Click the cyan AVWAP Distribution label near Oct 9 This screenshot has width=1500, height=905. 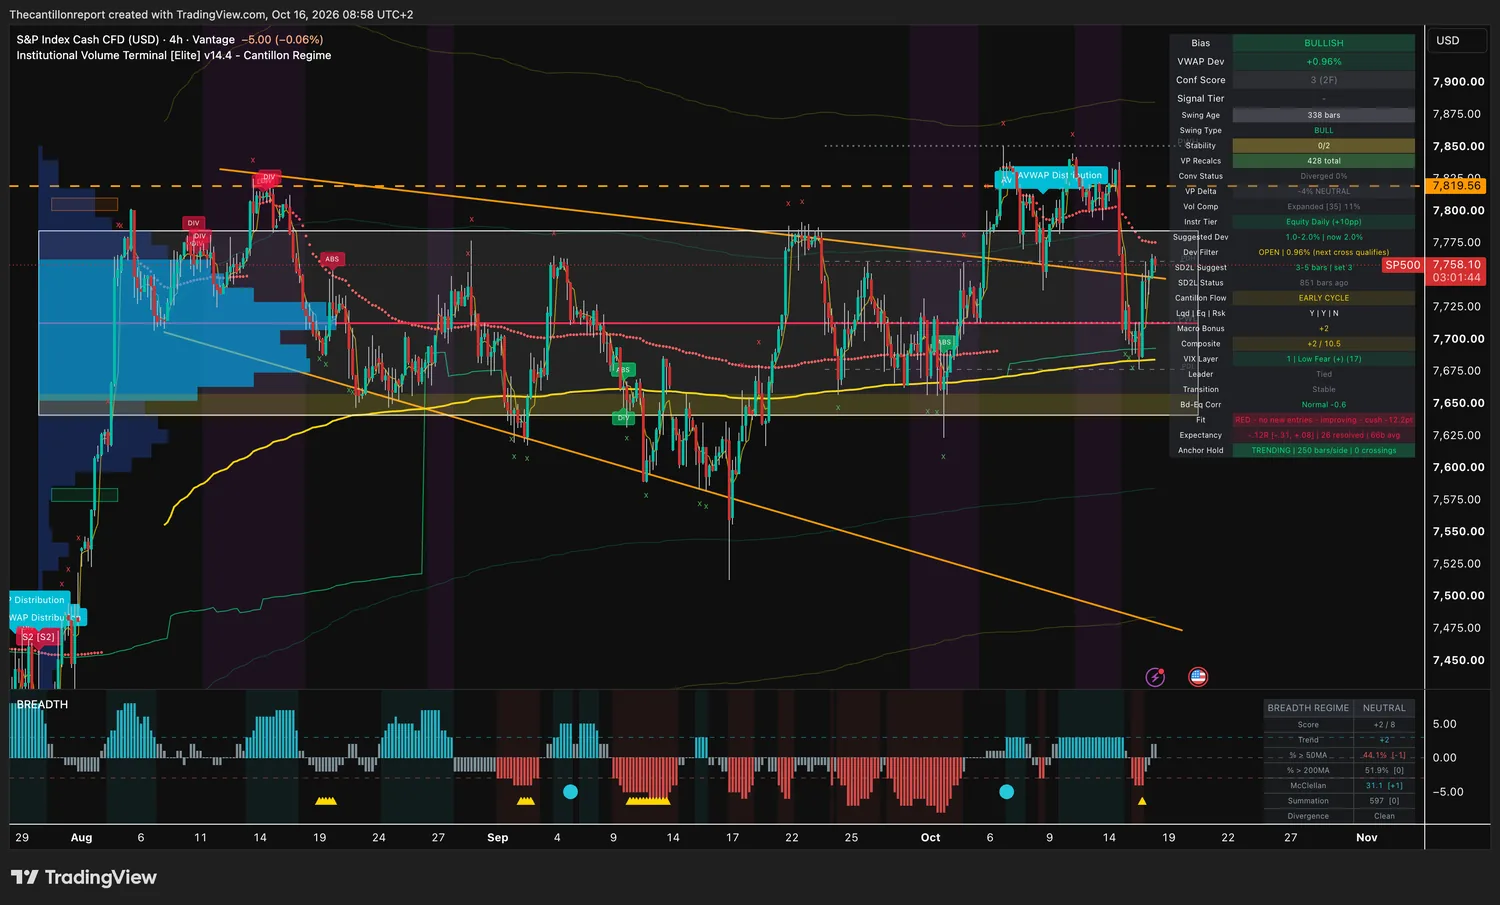[1059, 176]
